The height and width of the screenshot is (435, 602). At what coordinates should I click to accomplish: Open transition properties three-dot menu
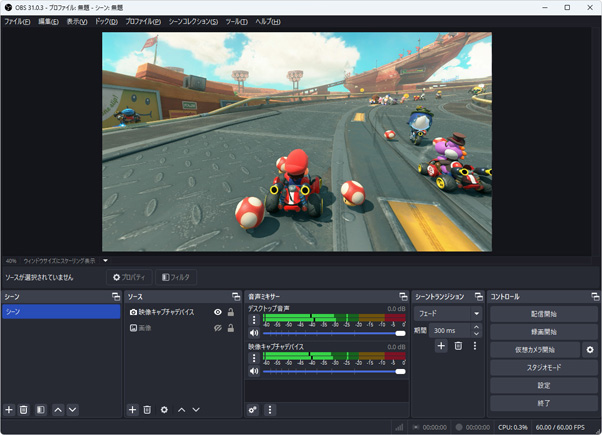[475, 346]
